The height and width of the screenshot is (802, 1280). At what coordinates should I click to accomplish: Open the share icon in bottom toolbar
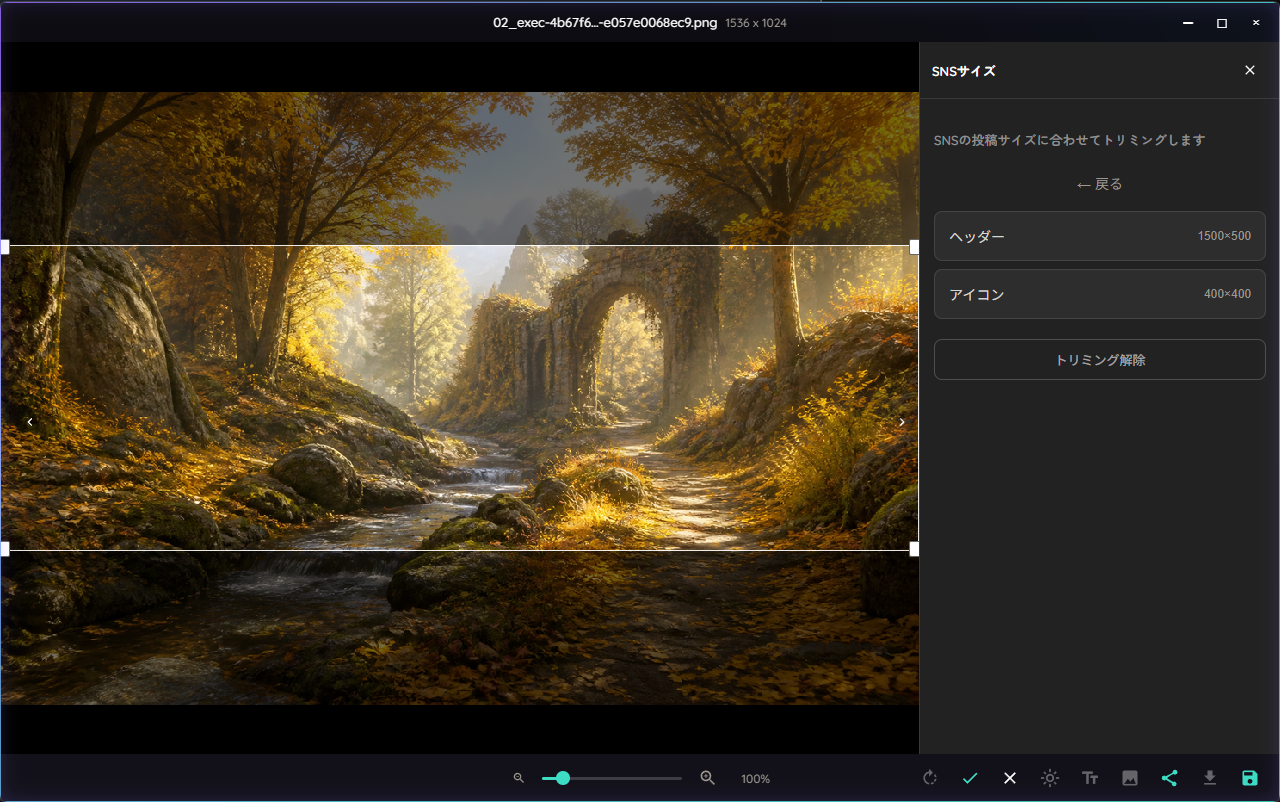1170,778
